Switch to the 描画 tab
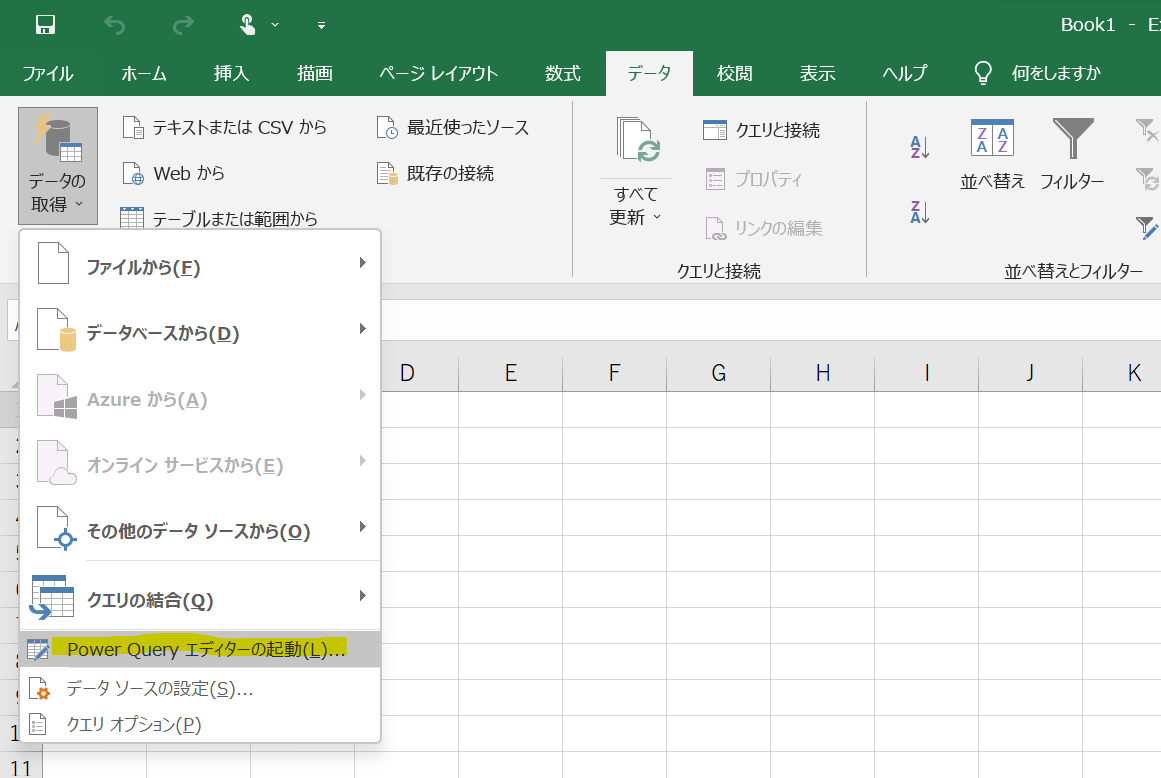Image resolution: width=1161 pixels, height=778 pixels. (315, 73)
